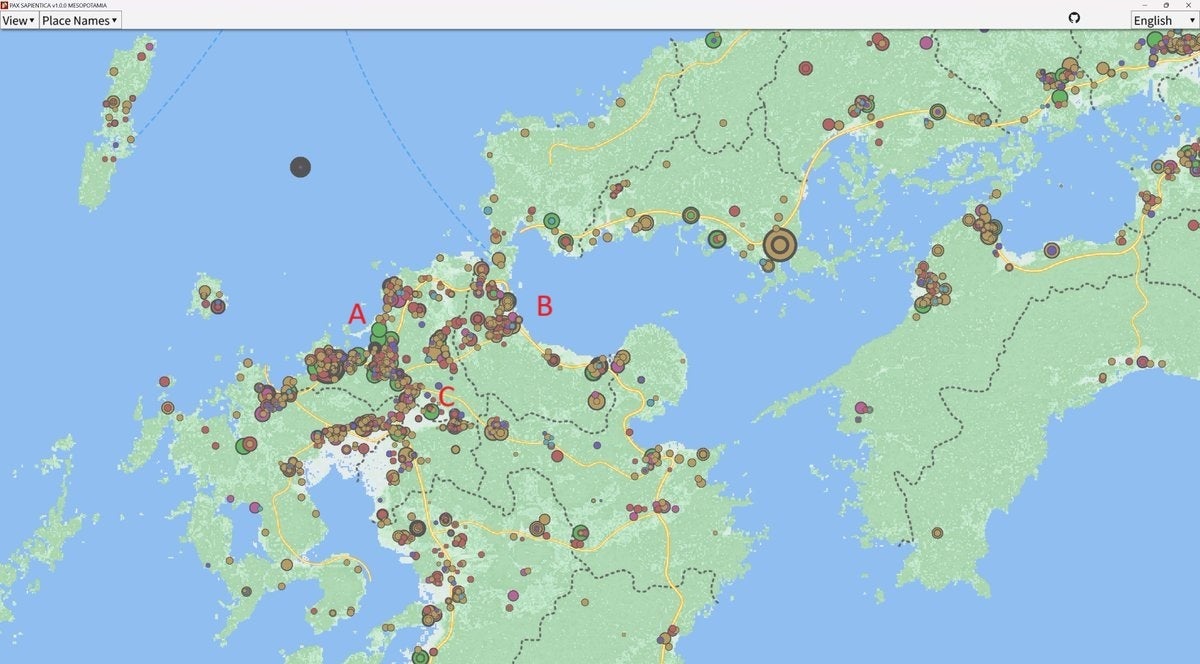Click the large green marker beside red label A
The width and height of the screenshot is (1200, 664).
(x=379, y=330)
